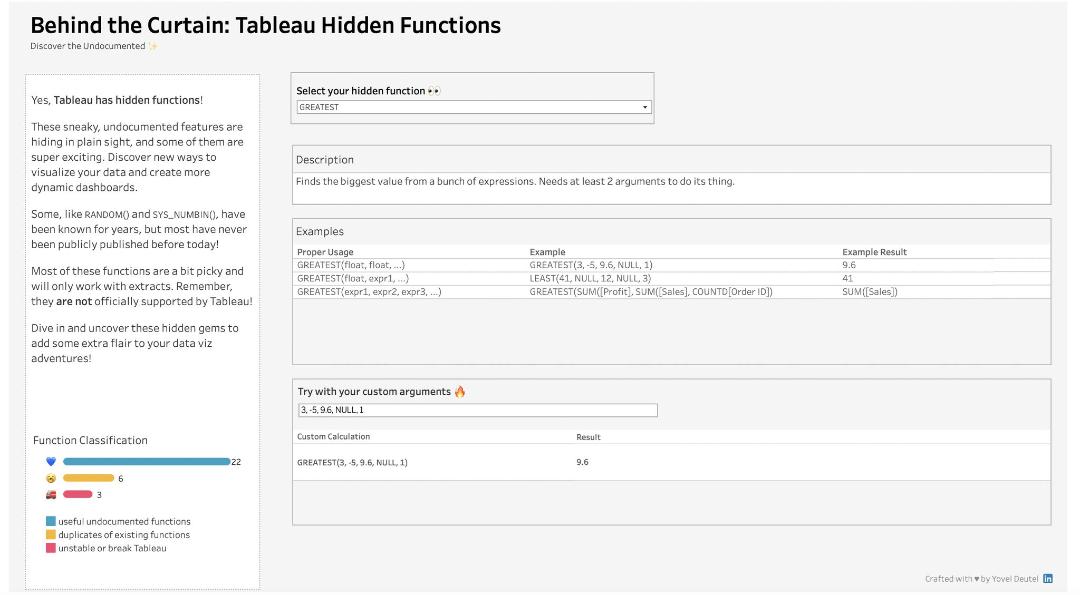
Task: Select the blue bar labeled 22
Action: [146, 462]
